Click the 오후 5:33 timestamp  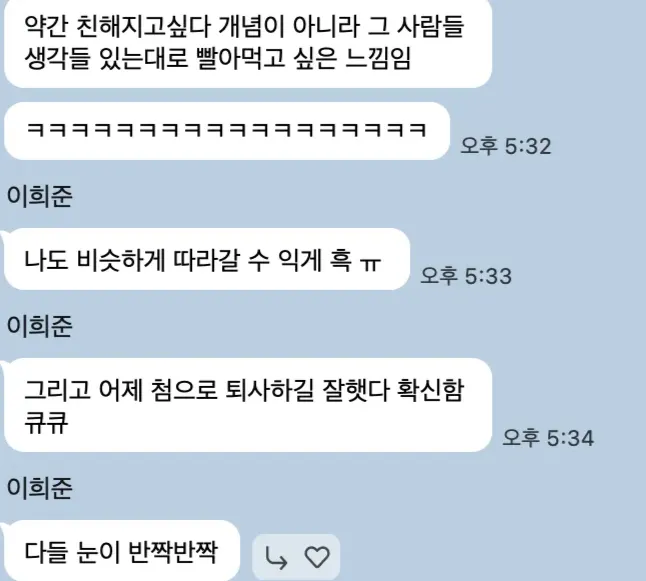pyautogui.click(x=466, y=275)
